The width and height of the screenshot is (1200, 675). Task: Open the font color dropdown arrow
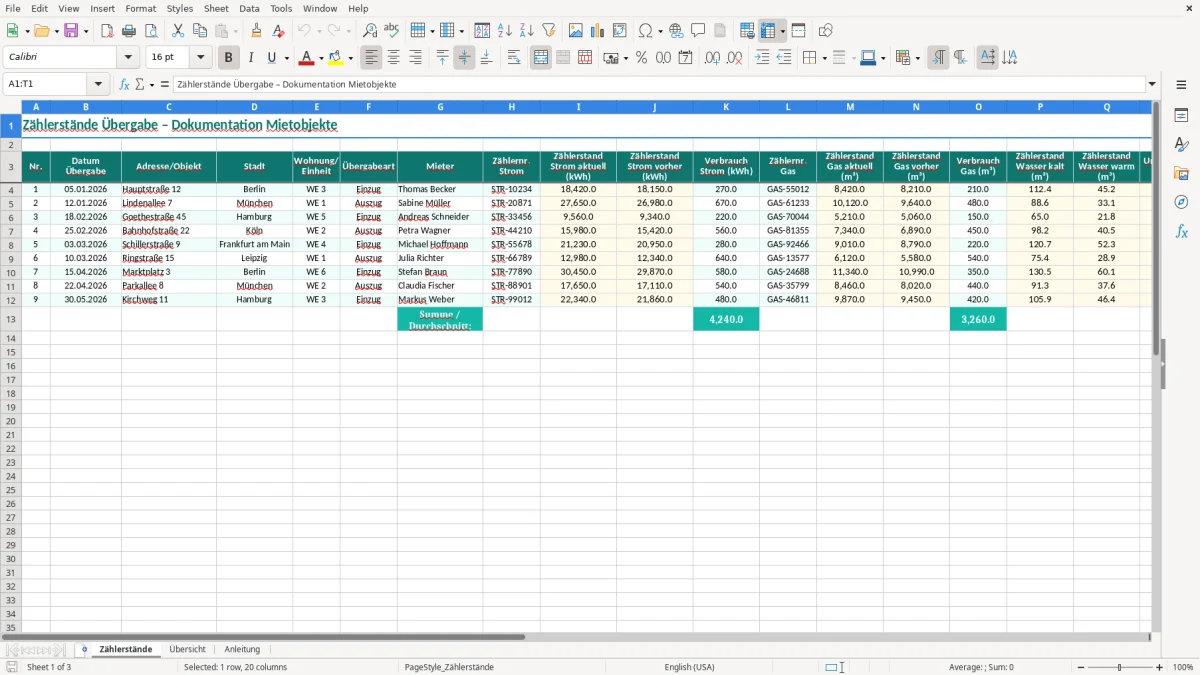click(321, 58)
